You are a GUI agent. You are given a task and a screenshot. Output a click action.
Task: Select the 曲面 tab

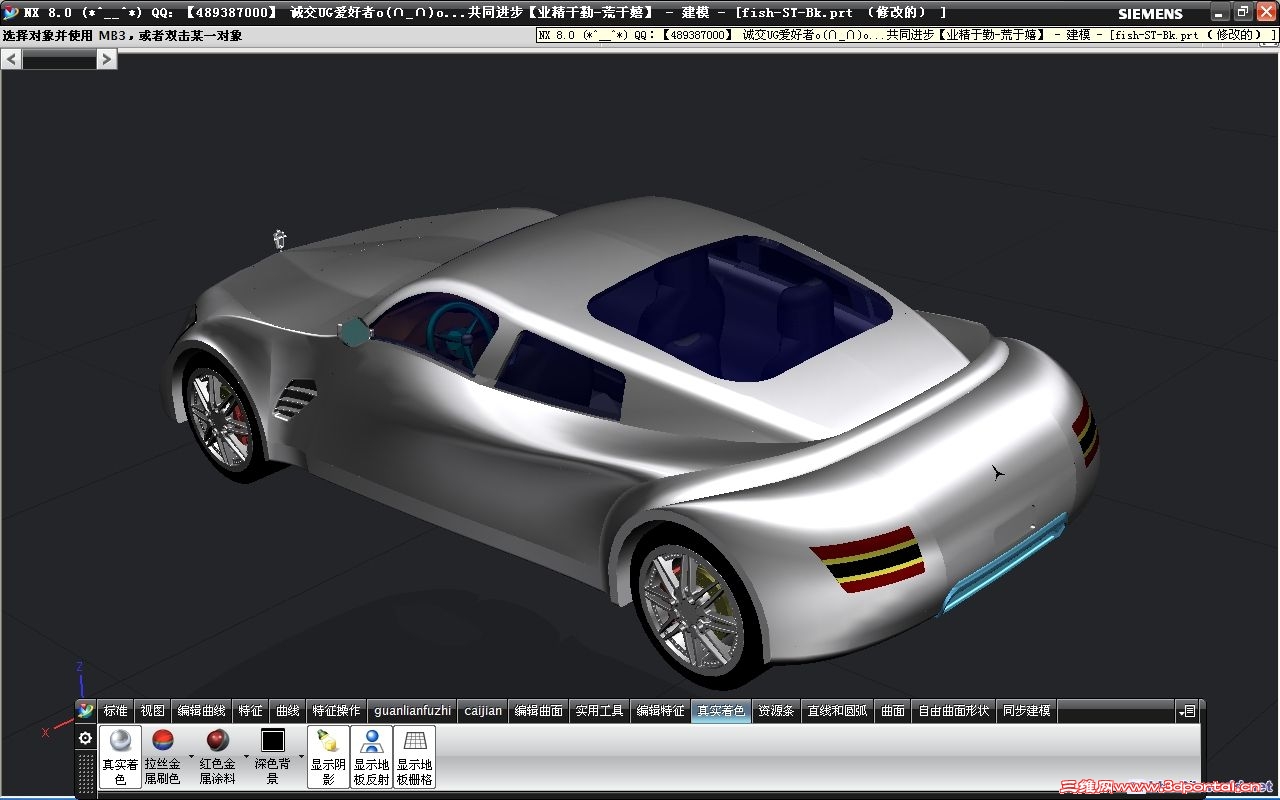coord(893,711)
